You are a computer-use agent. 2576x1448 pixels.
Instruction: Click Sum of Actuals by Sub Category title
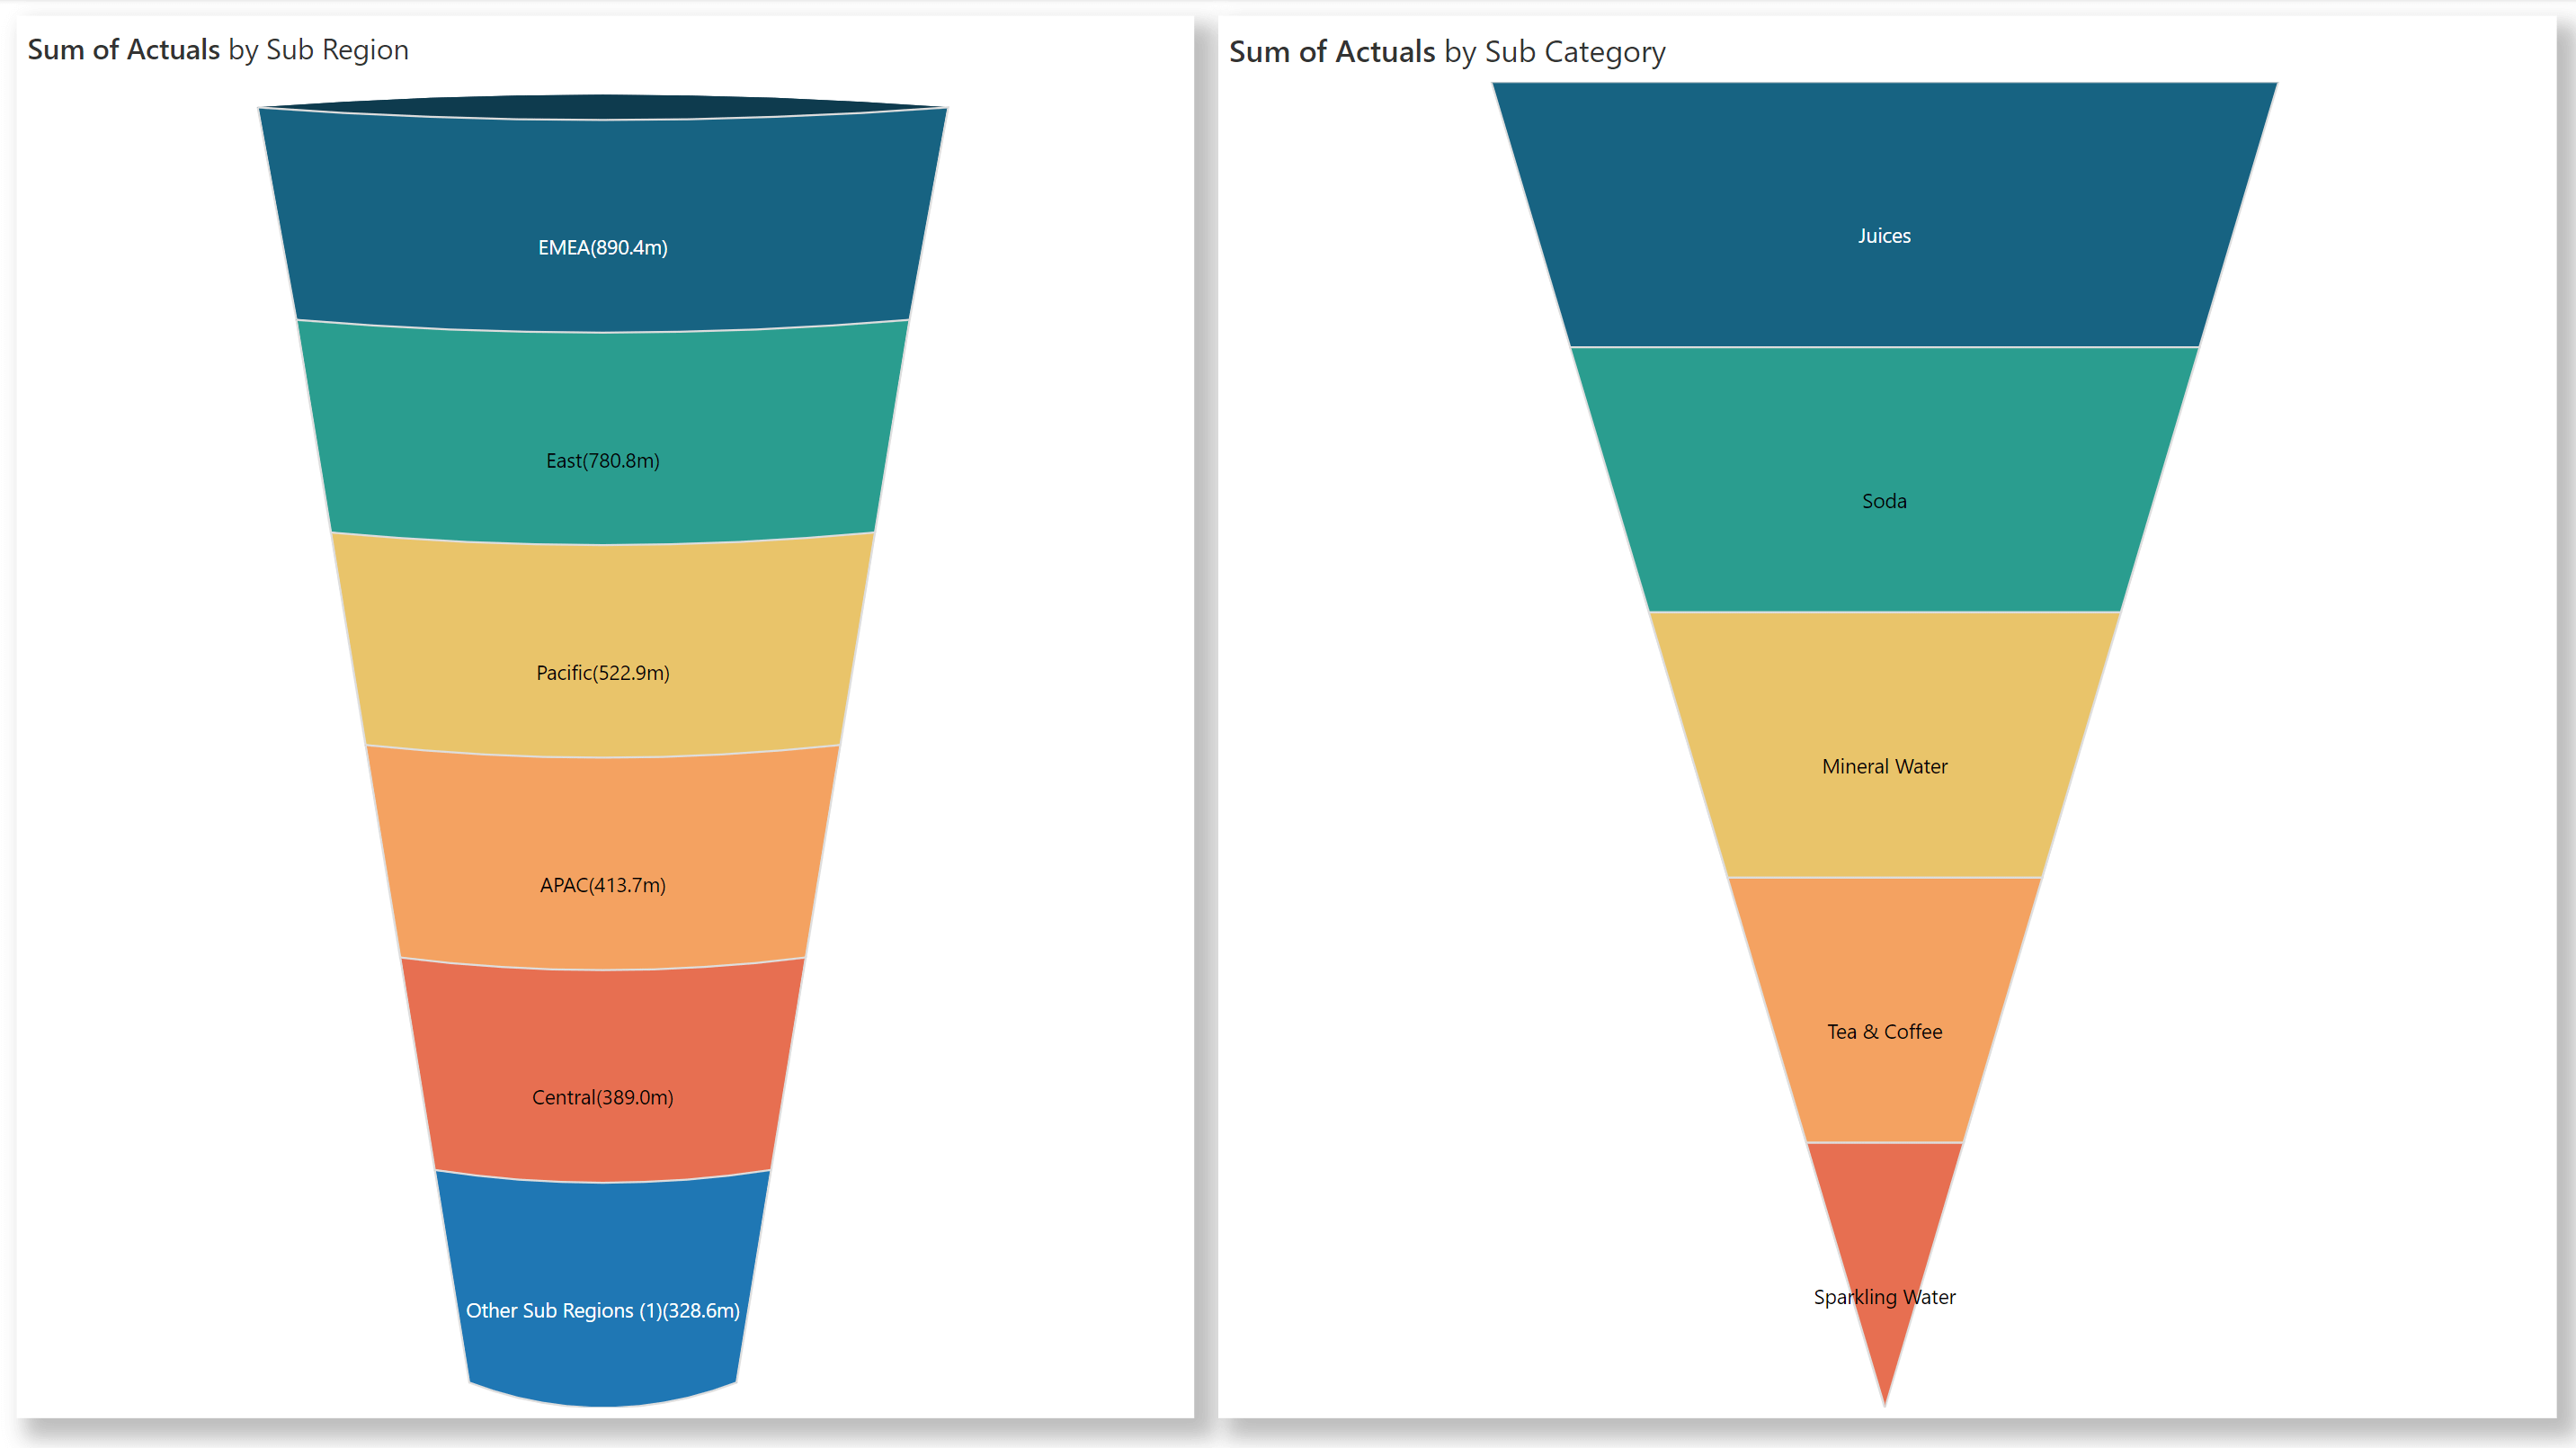(1451, 48)
